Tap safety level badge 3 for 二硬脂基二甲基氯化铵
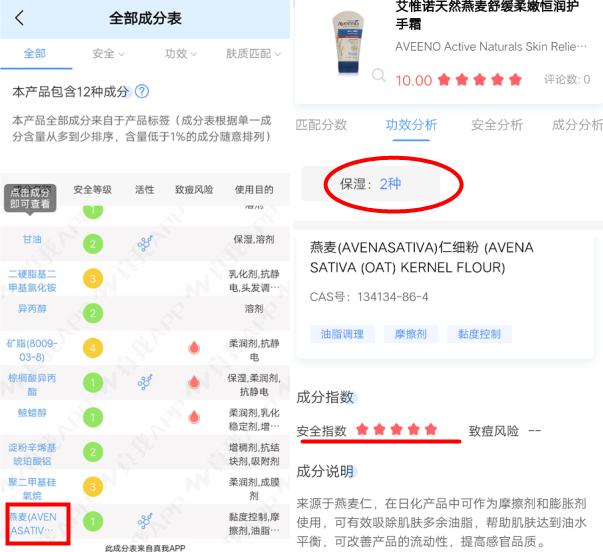This screenshot has height=552, width=603. (x=93, y=279)
